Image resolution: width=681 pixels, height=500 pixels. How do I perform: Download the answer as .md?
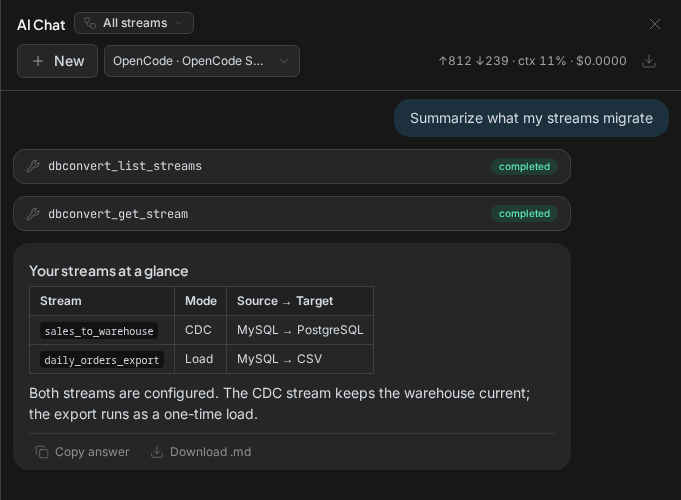(201, 452)
